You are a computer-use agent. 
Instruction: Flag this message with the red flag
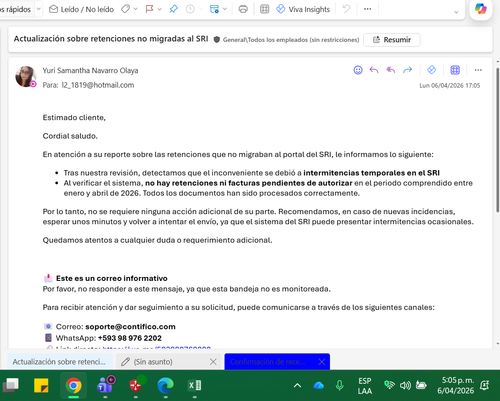point(149,9)
